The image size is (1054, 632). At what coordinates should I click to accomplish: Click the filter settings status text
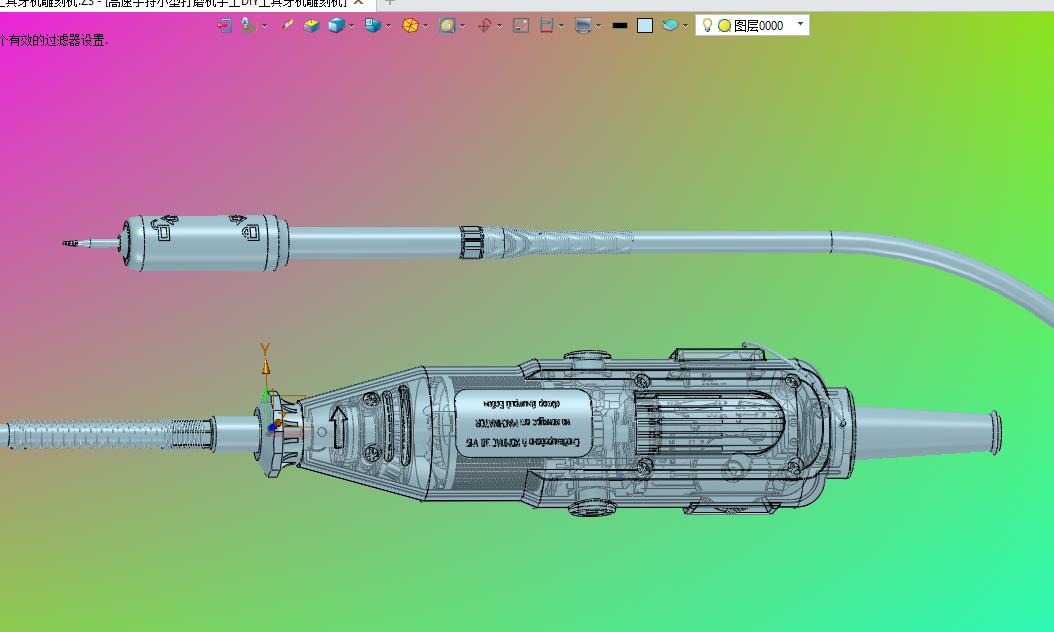pyautogui.click(x=54, y=41)
